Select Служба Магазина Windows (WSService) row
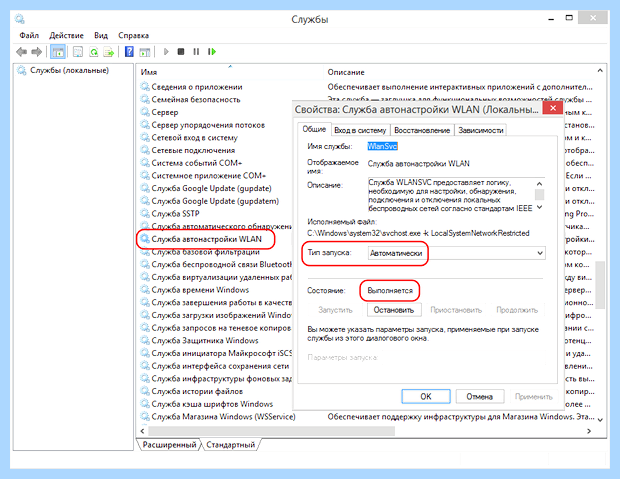620x479 pixels. [223, 417]
